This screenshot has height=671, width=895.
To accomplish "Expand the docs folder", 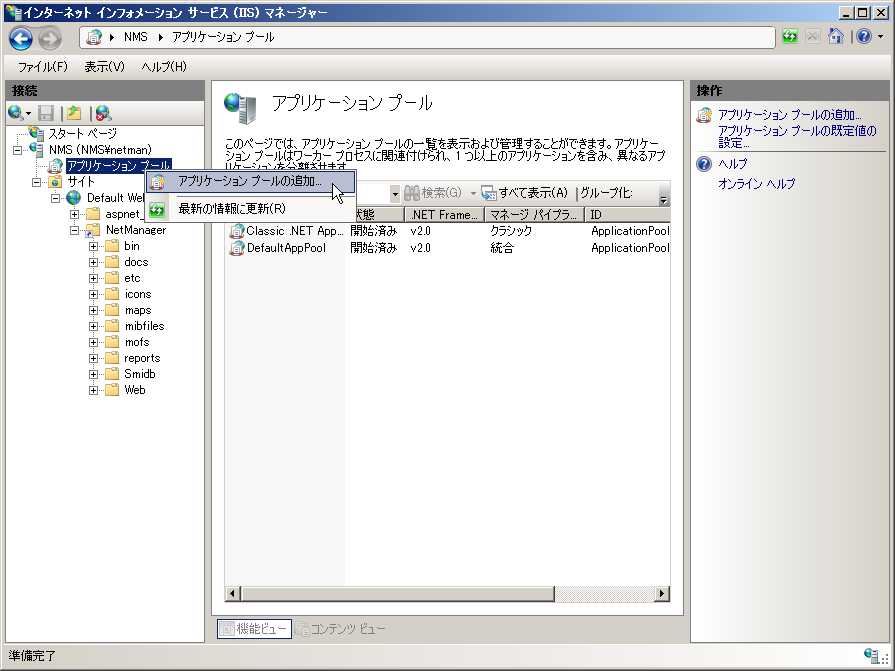I will (x=93, y=262).
